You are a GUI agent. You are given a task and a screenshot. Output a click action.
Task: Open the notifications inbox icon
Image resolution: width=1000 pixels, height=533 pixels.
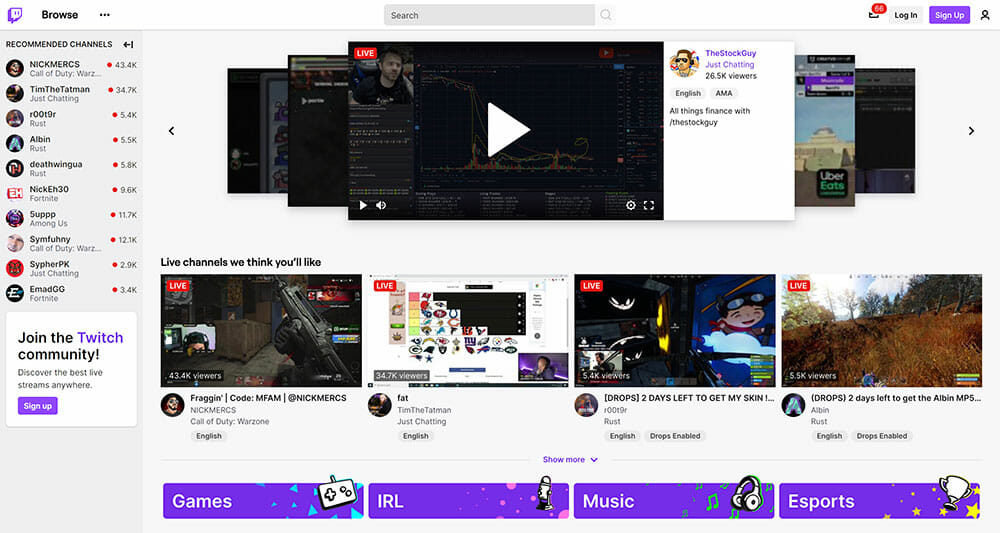click(873, 15)
